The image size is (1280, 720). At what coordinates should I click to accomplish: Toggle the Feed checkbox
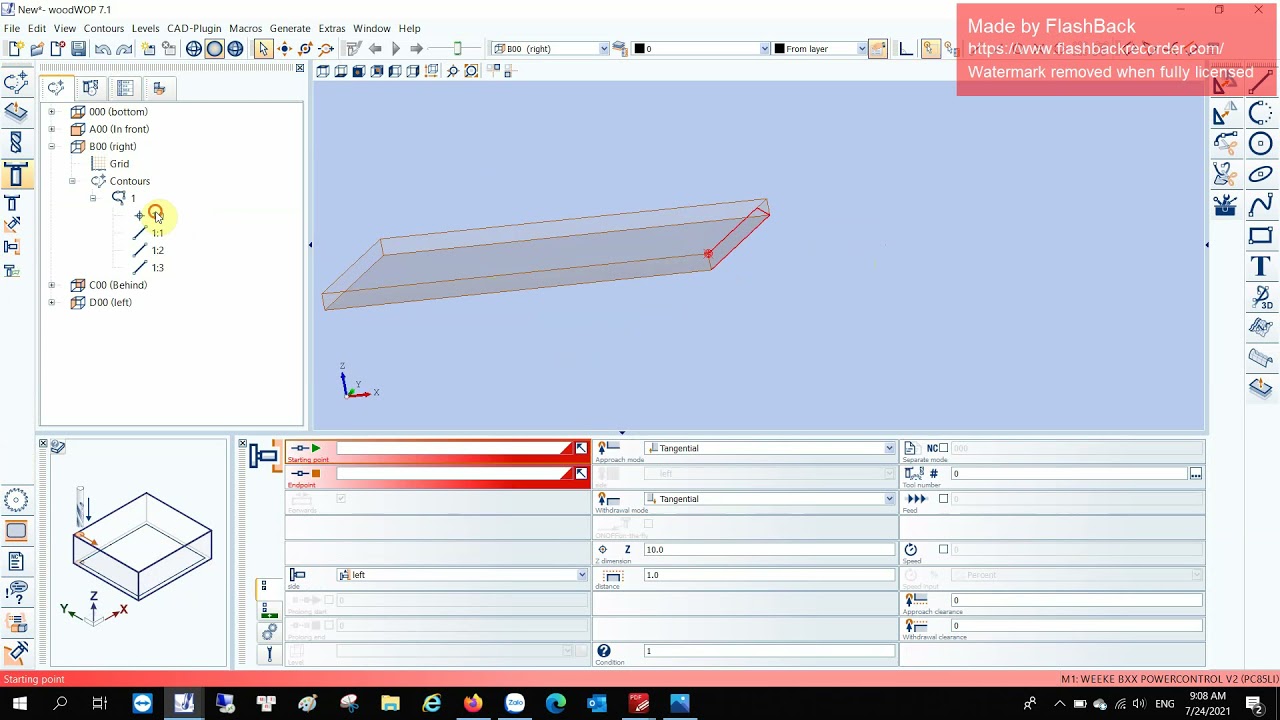tap(943, 499)
